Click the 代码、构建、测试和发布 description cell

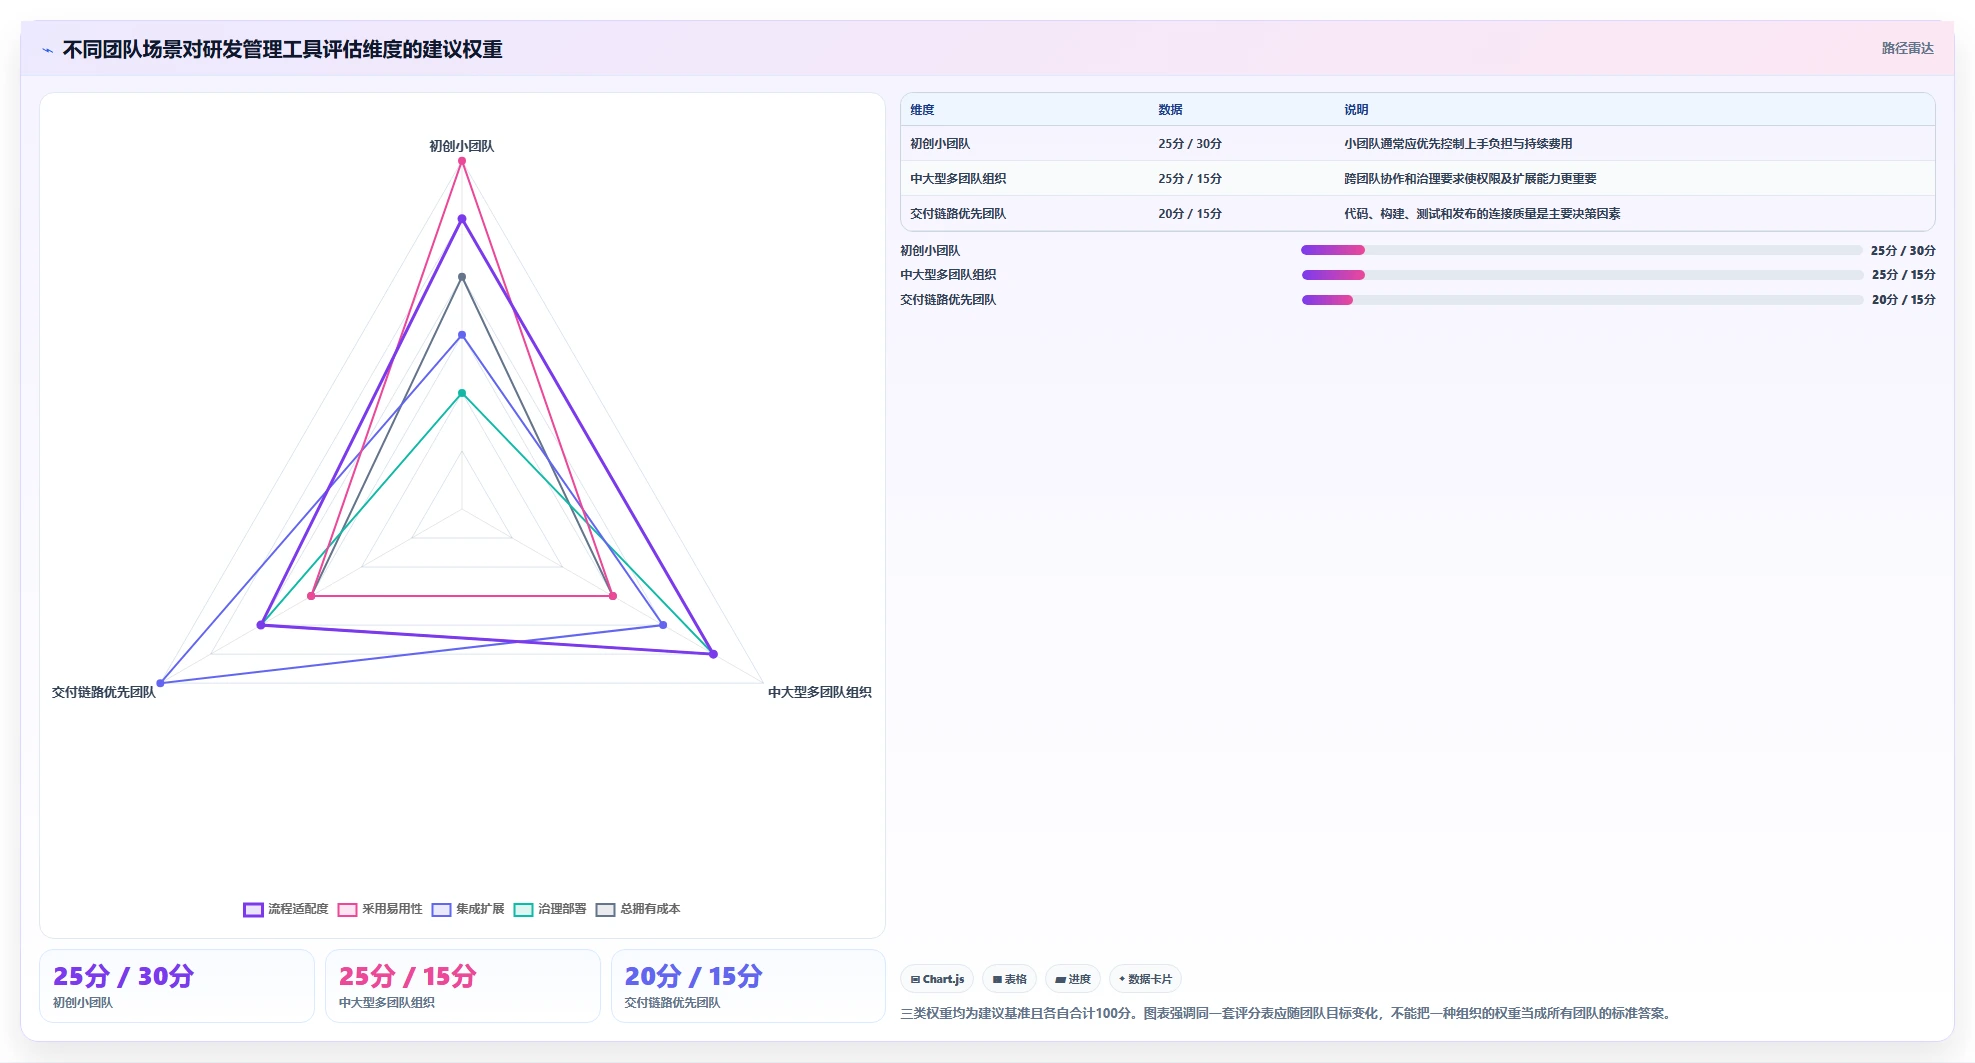click(1482, 214)
